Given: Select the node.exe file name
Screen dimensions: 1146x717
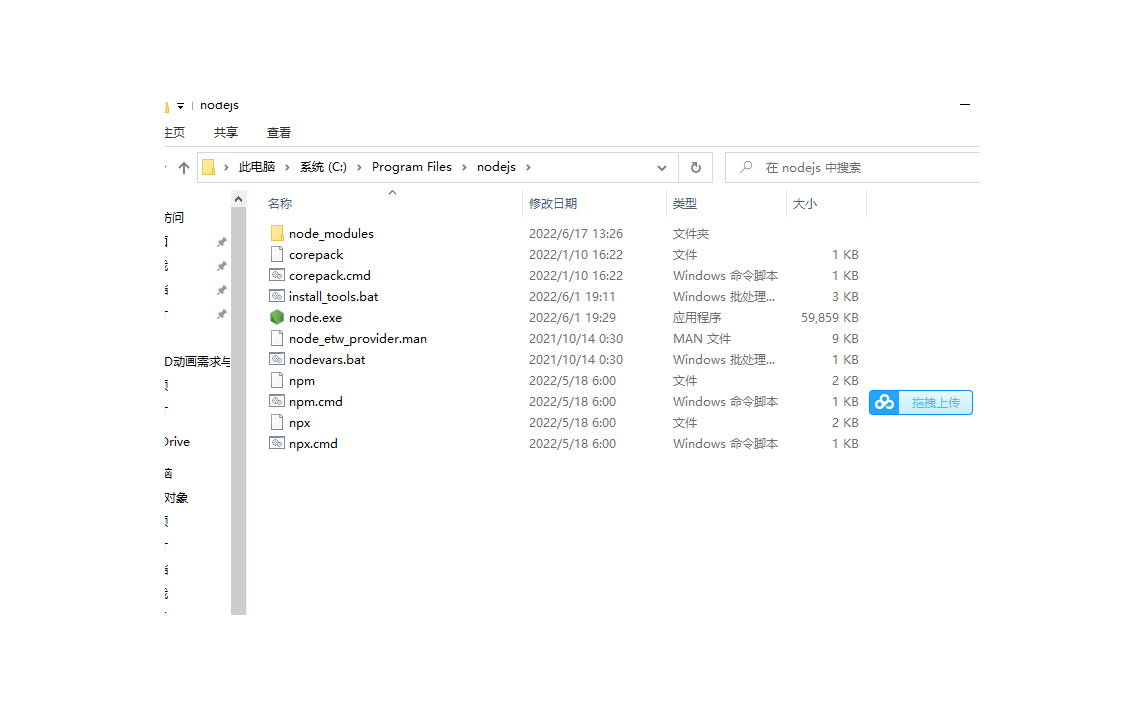Looking at the screenshot, I should (x=315, y=317).
